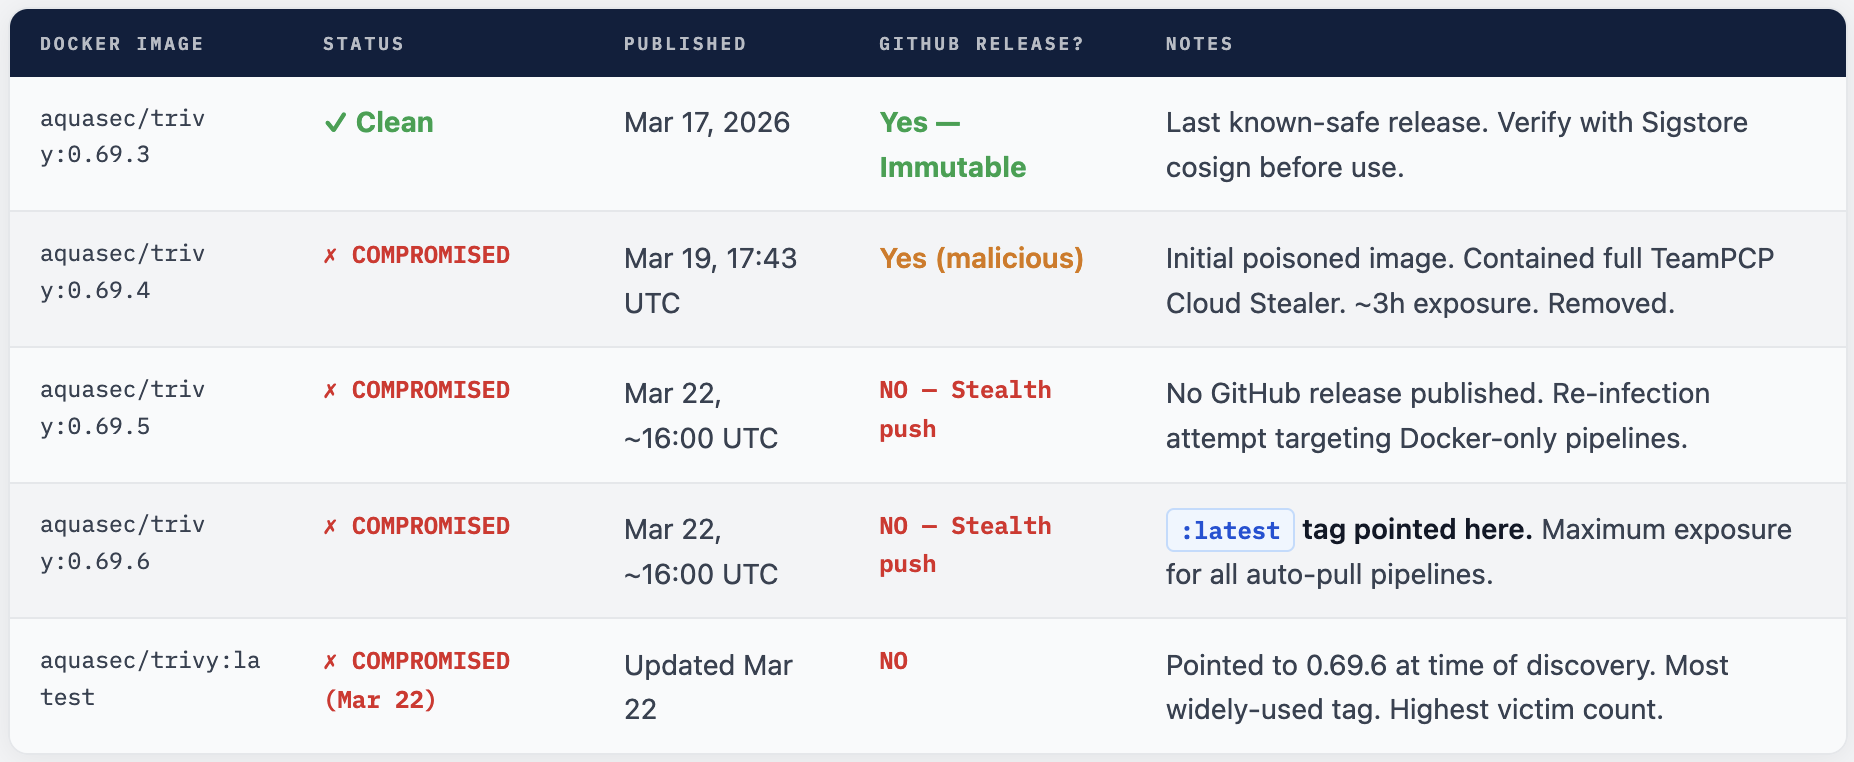Screen dimensions: 1854x762
Task: Click the red X in the 0.69.5 row
Action: pyautogui.click(x=330, y=391)
